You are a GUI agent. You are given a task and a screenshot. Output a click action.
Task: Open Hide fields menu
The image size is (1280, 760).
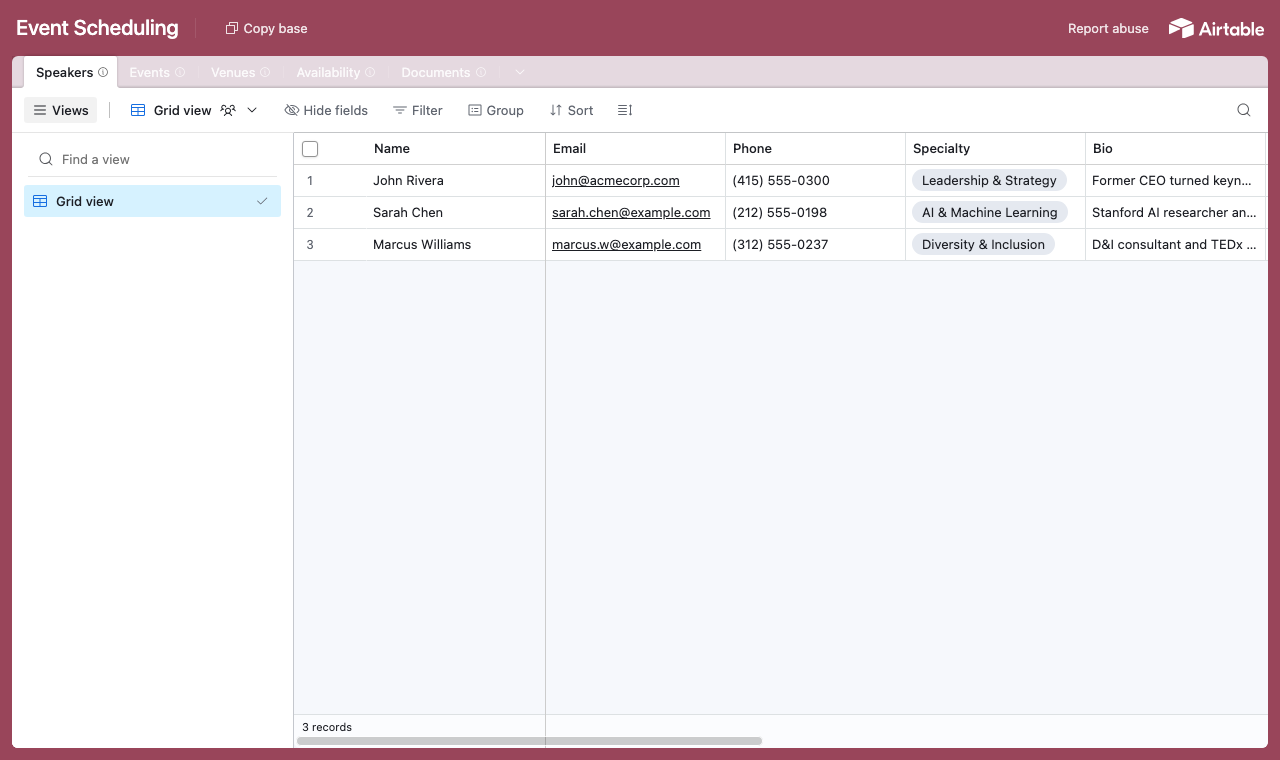pyautogui.click(x=326, y=110)
